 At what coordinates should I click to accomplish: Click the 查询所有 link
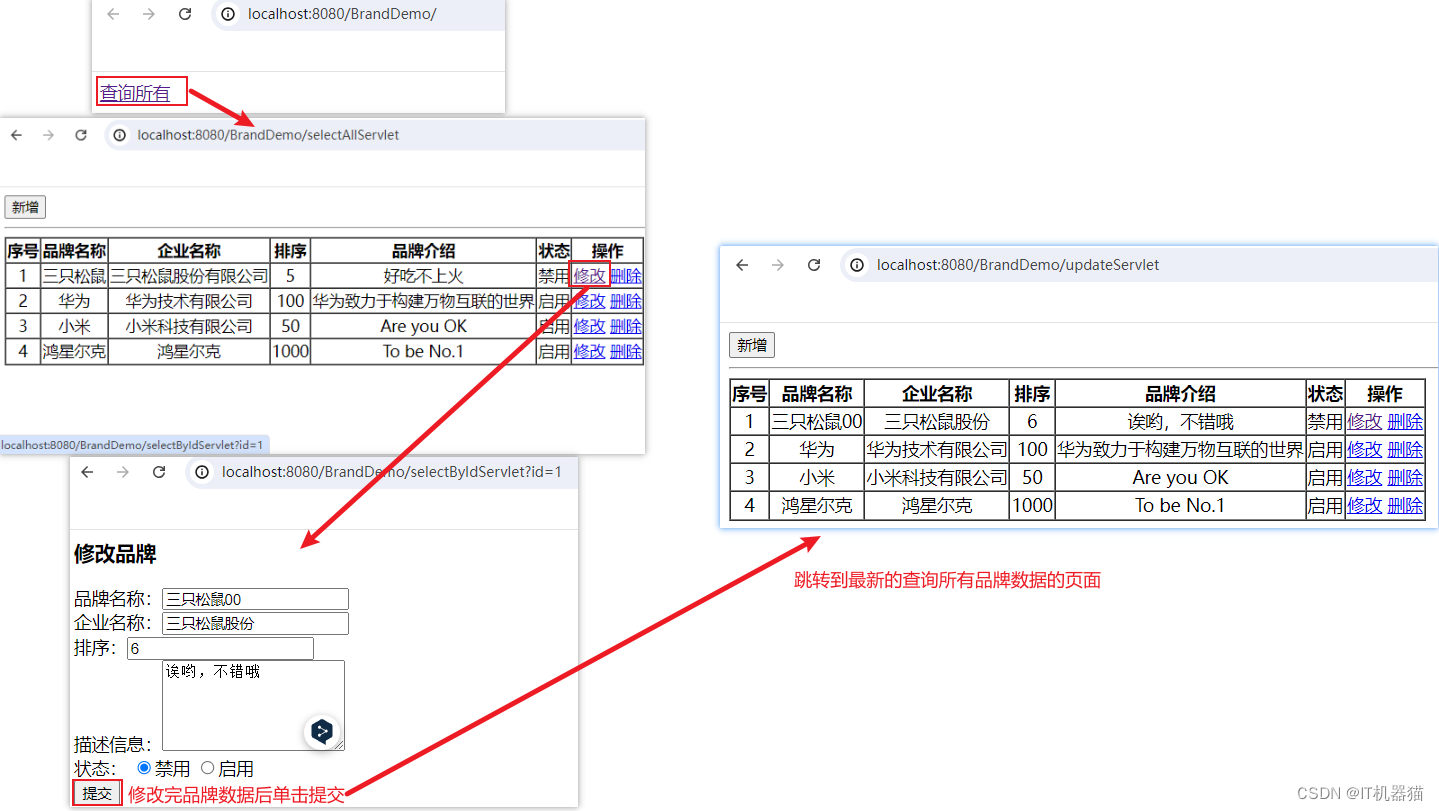135,93
